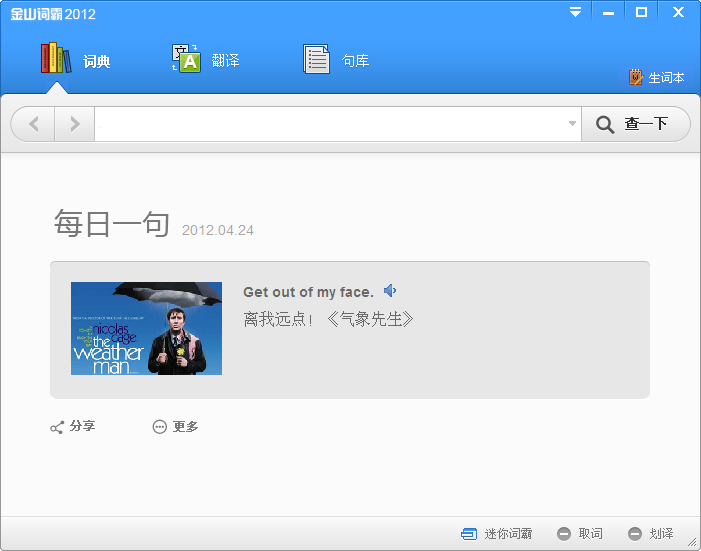Open the title bar main menu dropdown
The image size is (701, 551).
pos(575,12)
